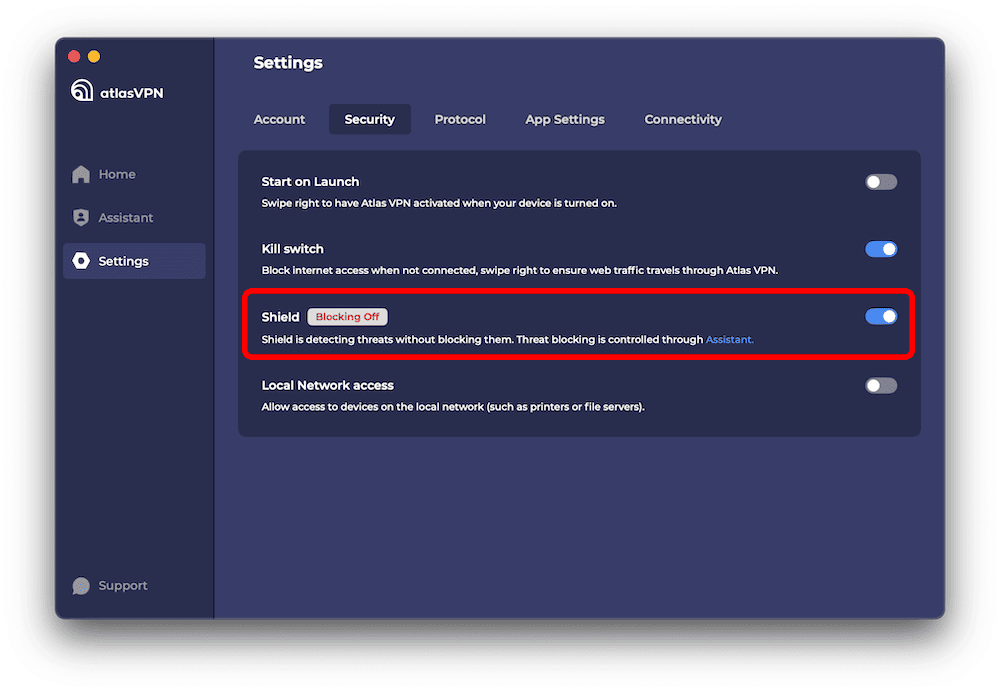Switch to the Connectivity tab

pos(683,119)
